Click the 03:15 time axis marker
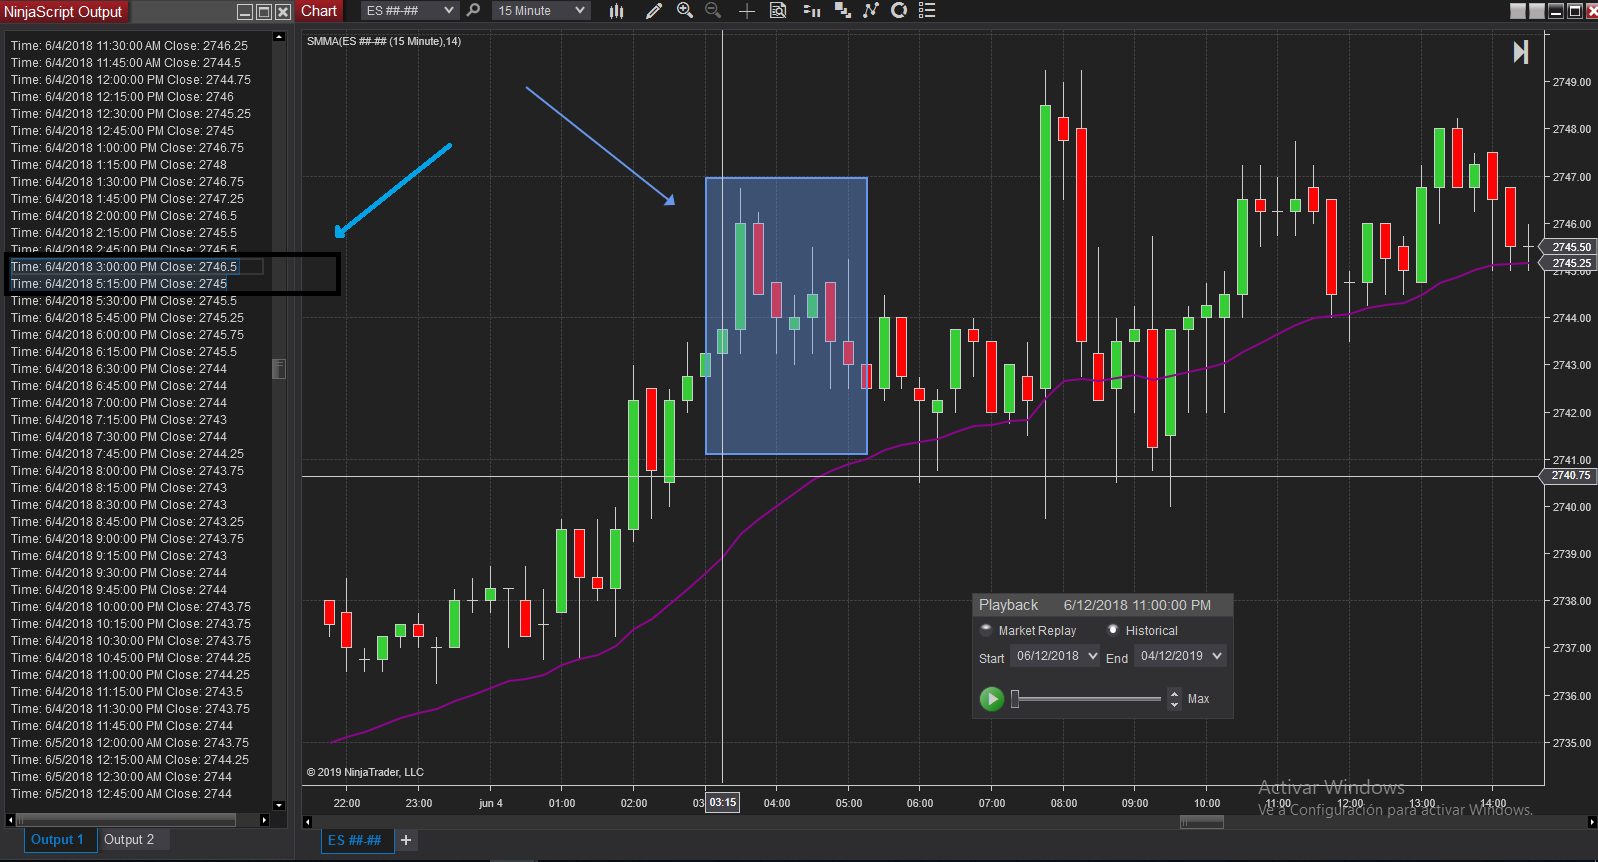 coord(722,802)
